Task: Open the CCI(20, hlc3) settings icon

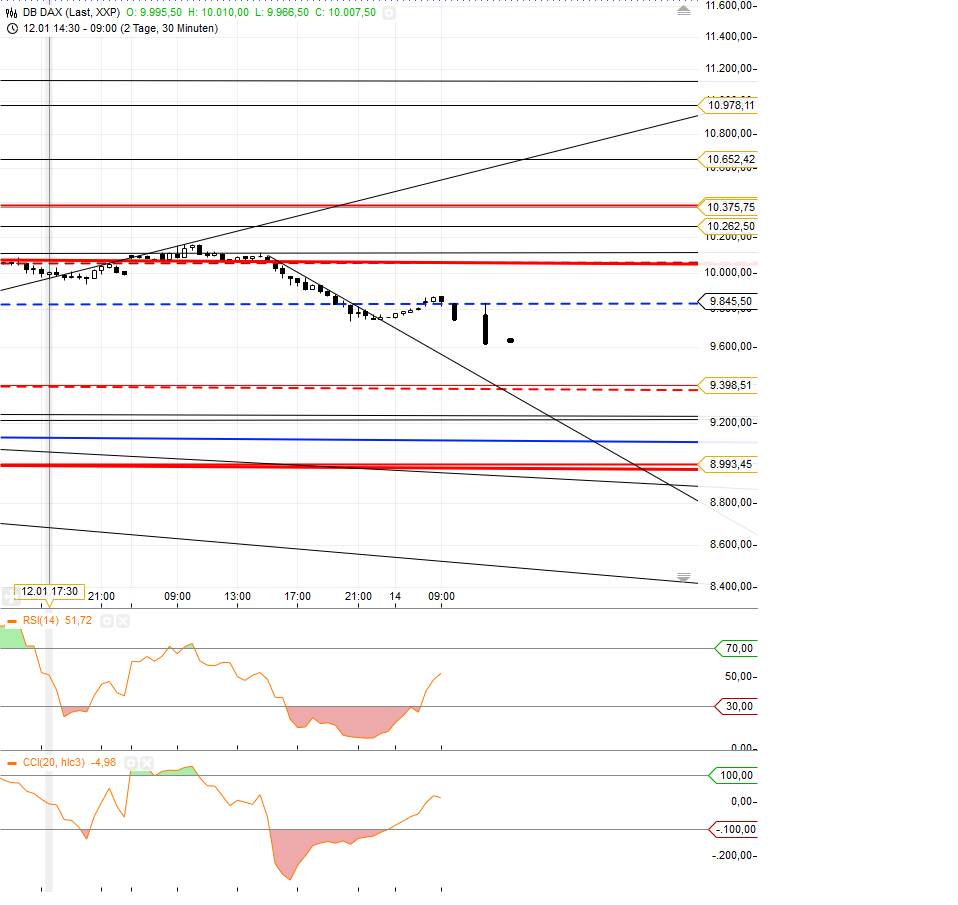Action: (x=131, y=763)
